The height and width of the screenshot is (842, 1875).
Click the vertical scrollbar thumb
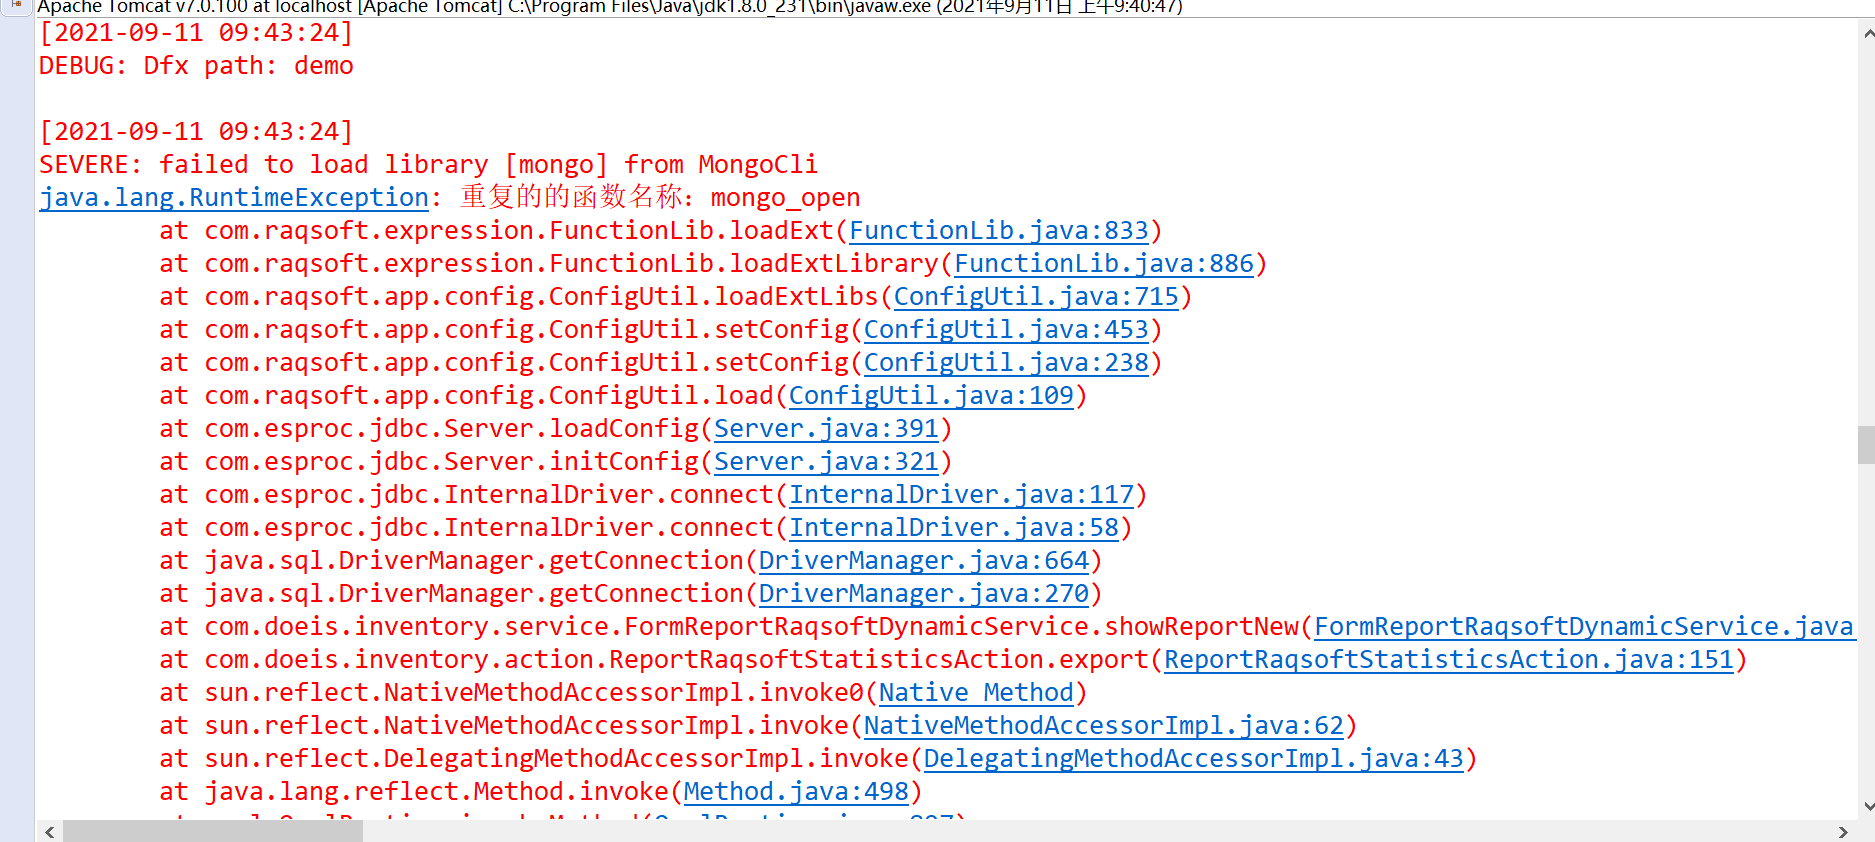click(x=1866, y=445)
